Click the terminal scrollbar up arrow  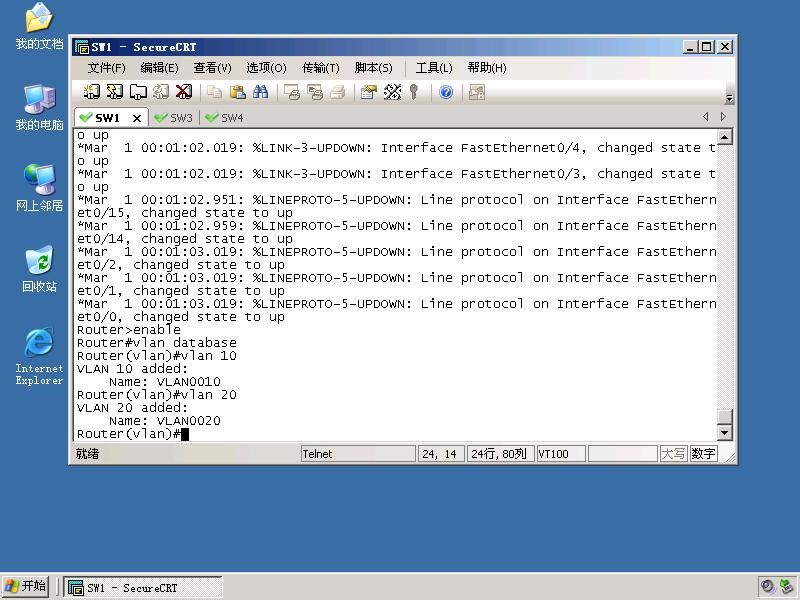(x=725, y=137)
